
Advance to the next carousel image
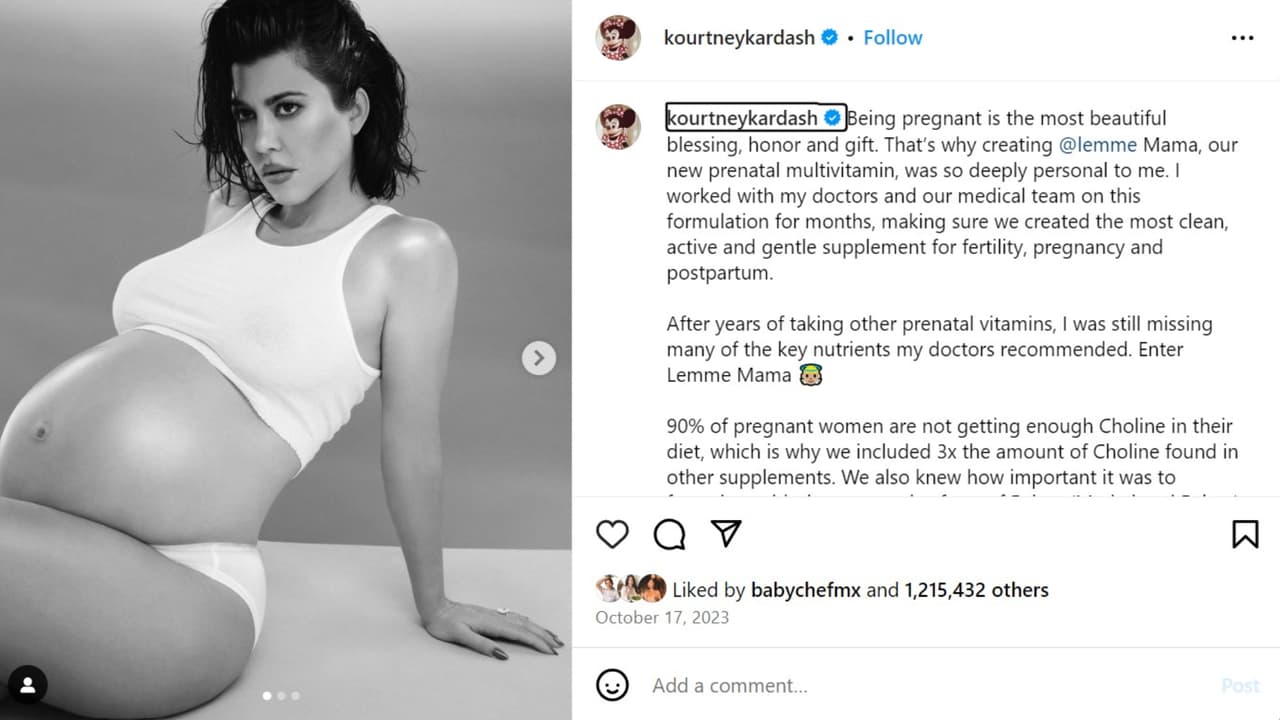click(x=538, y=357)
